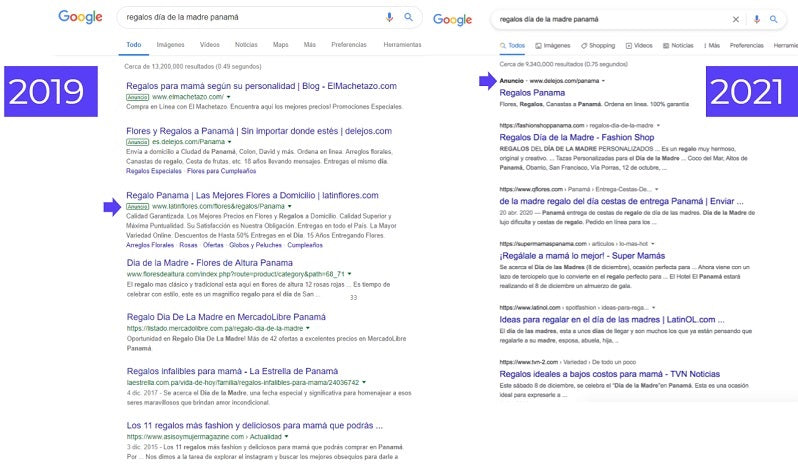
Task: Open the ElMachetazo.com ad result title
Action: coord(262,86)
